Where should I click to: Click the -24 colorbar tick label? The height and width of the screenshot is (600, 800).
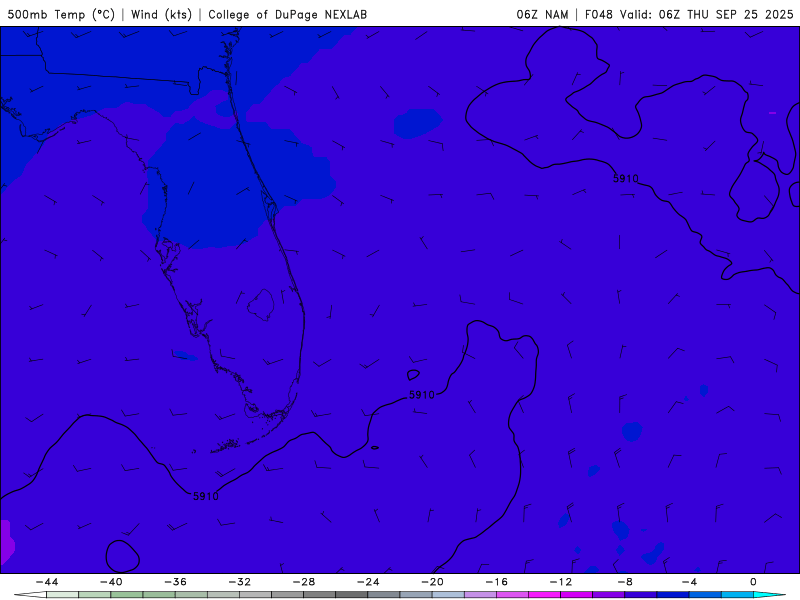(368, 582)
